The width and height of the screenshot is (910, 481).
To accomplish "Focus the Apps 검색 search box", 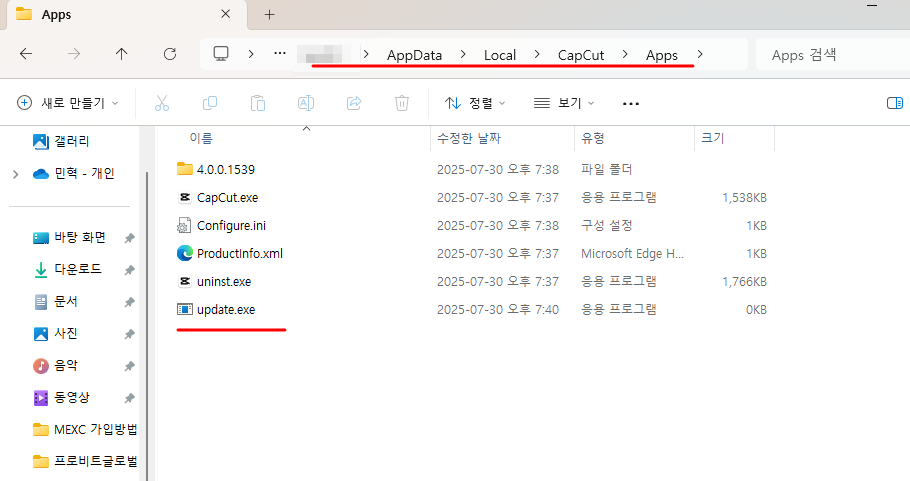I will pyautogui.click(x=833, y=55).
